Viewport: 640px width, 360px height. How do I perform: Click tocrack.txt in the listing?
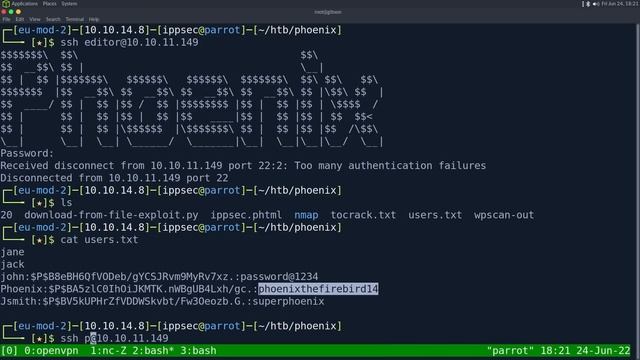pos(363,215)
